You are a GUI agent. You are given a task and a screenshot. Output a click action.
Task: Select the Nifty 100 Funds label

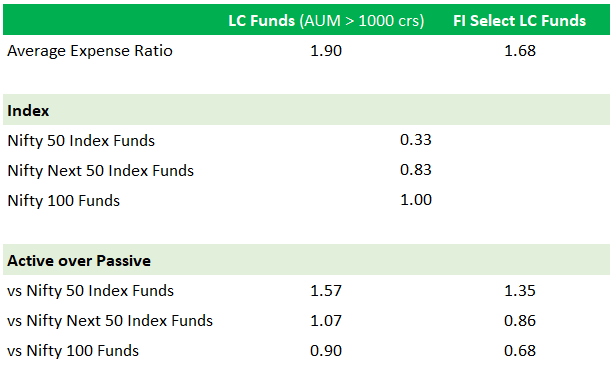pyautogui.click(x=64, y=201)
